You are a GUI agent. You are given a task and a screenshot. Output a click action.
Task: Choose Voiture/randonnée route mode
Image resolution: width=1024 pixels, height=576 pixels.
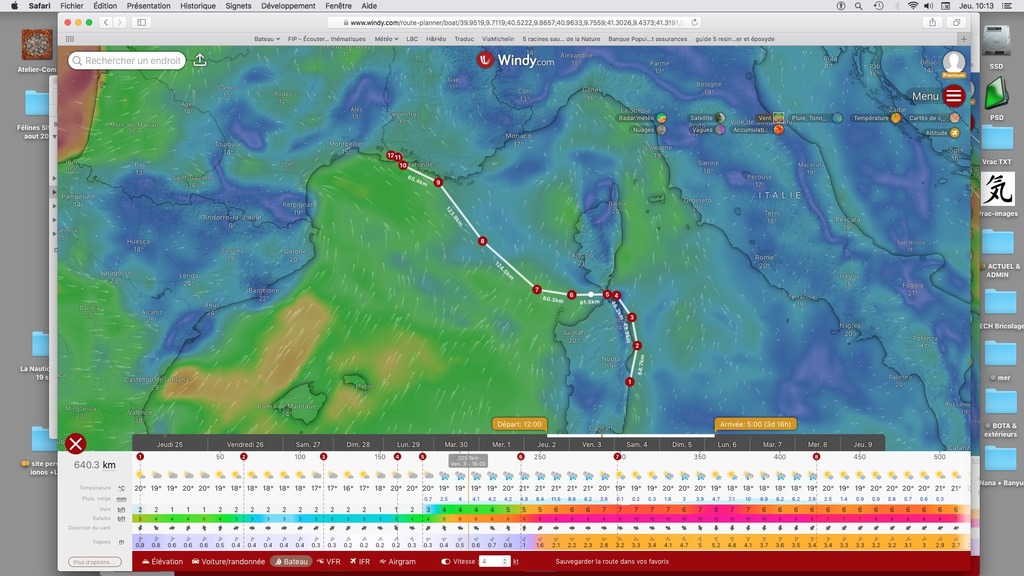[227, 562]
